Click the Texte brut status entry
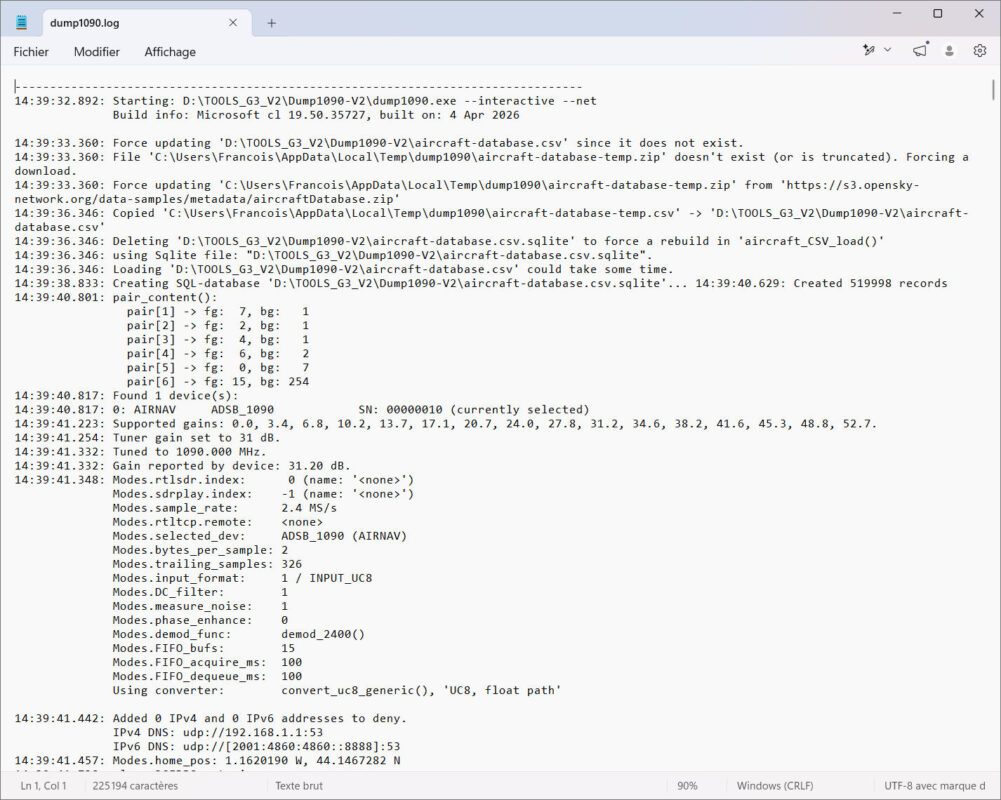 (299, 785)
